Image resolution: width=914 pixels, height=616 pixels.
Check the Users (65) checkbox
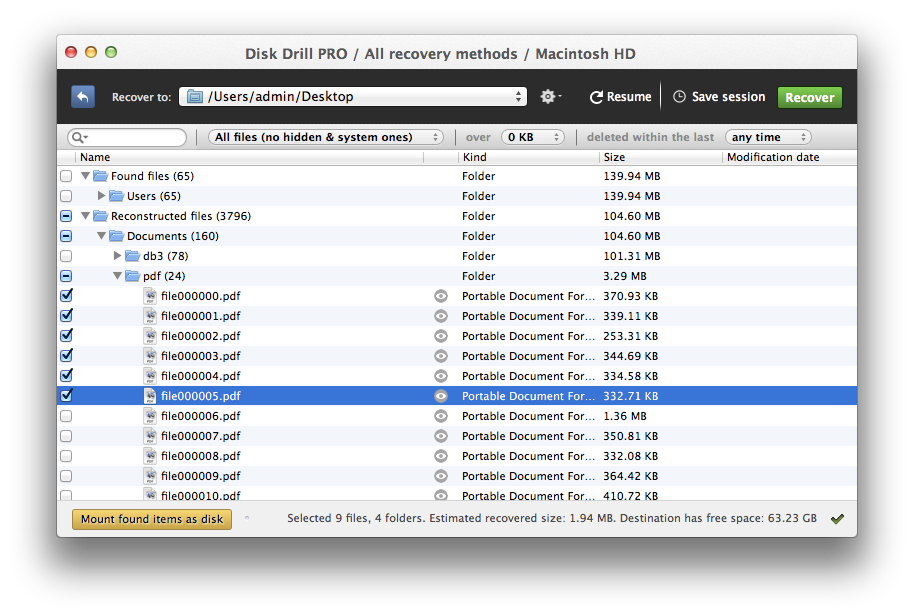point(66,196)
